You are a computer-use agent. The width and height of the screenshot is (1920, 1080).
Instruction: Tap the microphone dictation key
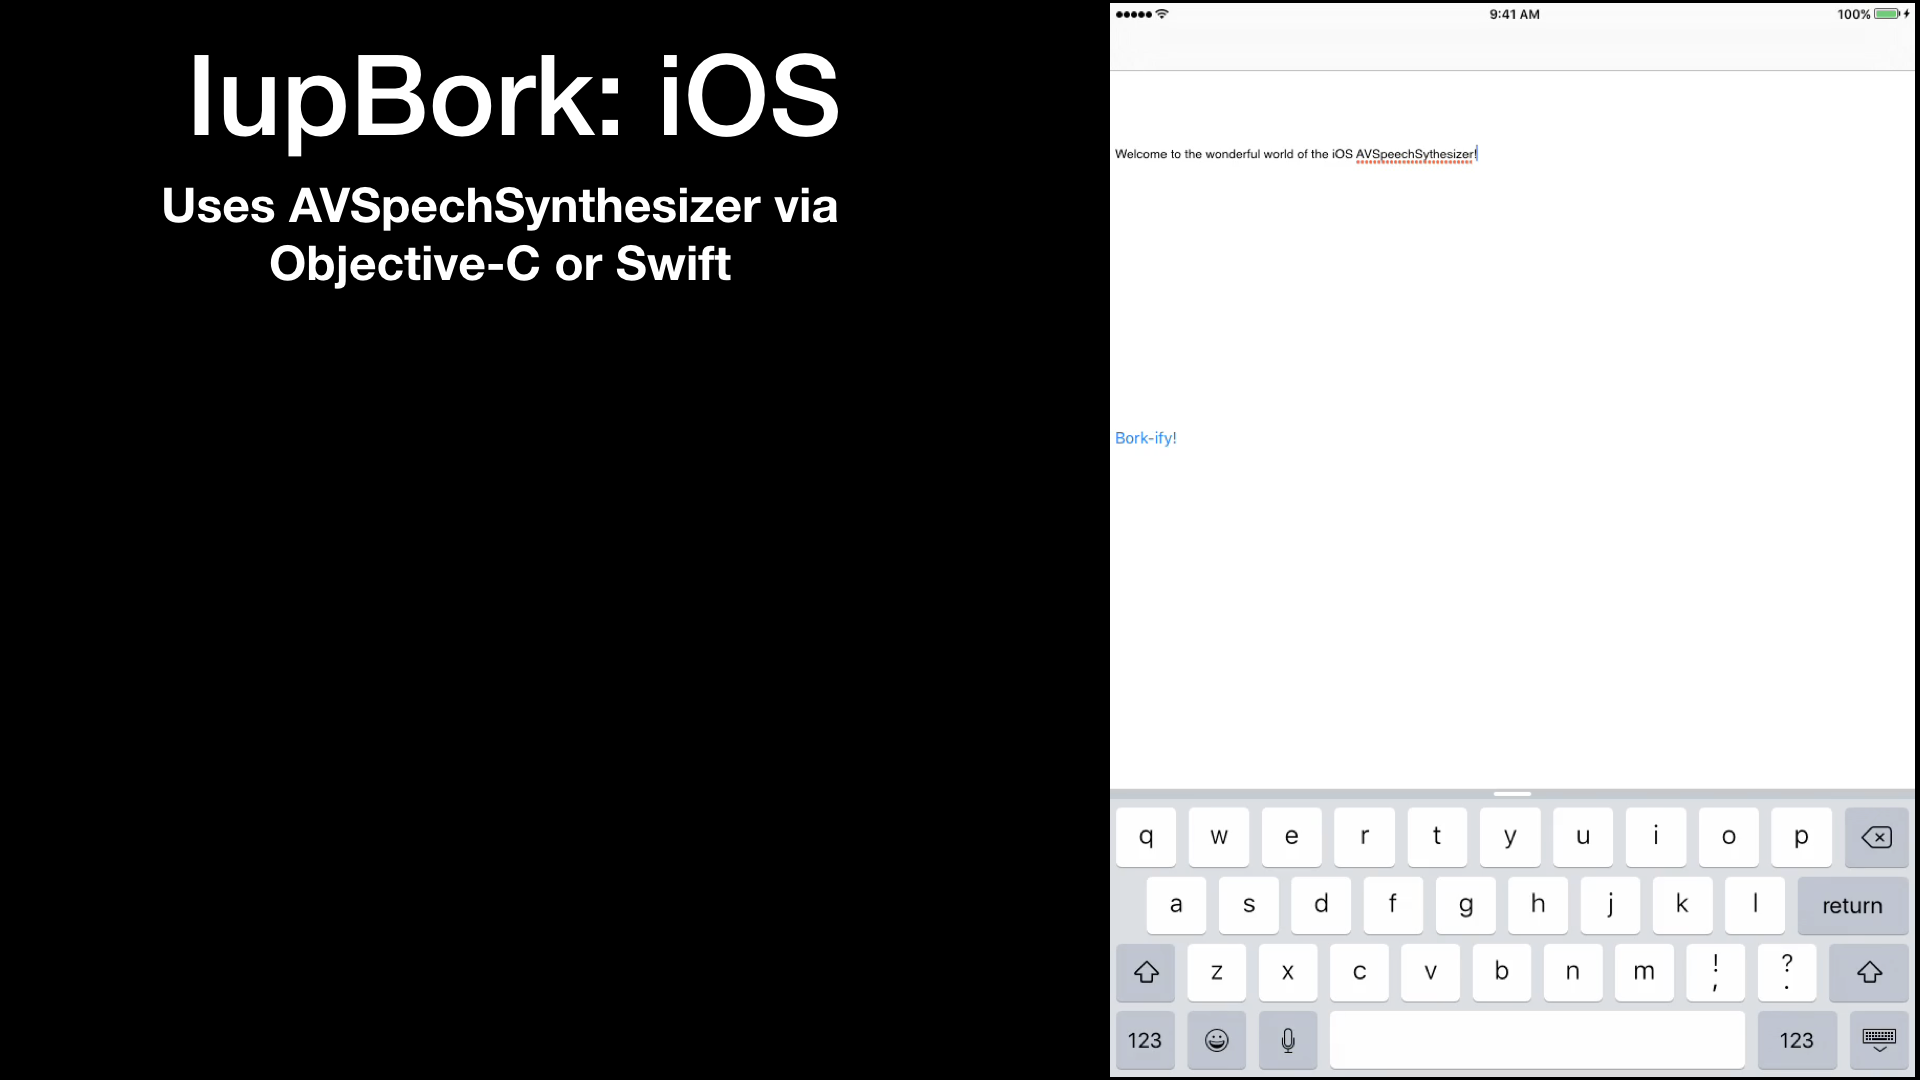[1288, 1040]
